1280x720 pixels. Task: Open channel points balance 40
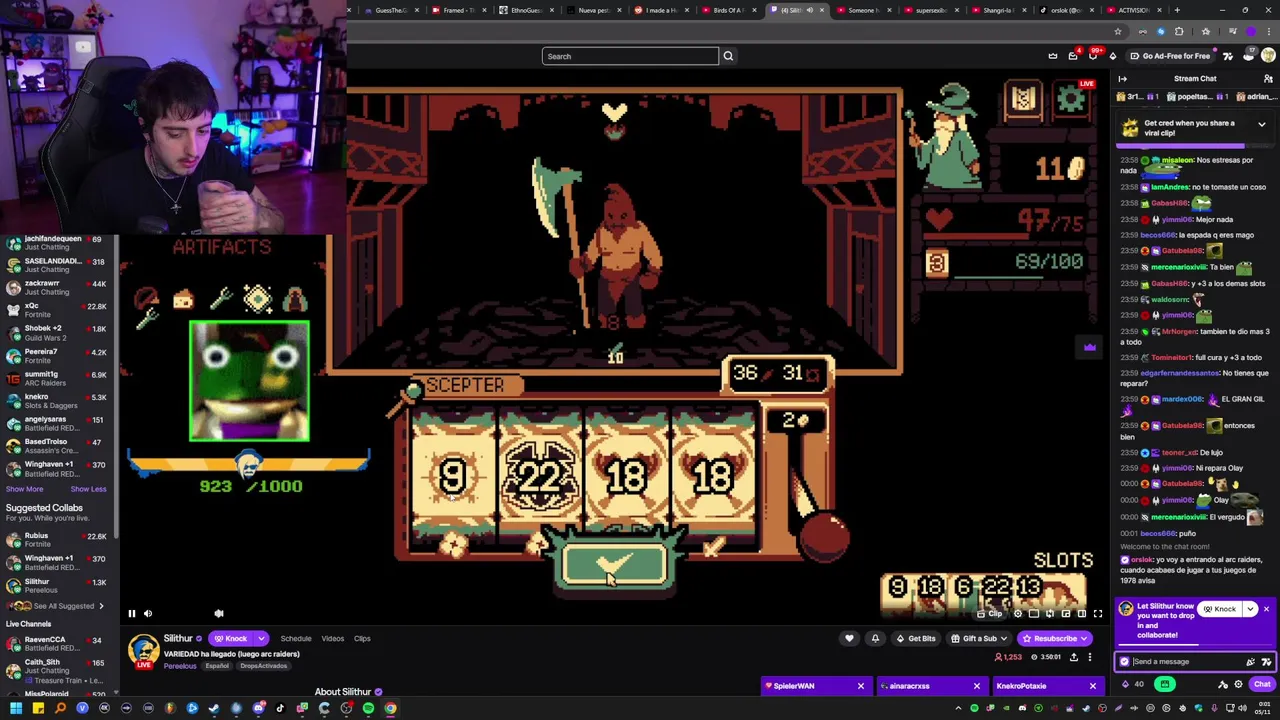1133,684
